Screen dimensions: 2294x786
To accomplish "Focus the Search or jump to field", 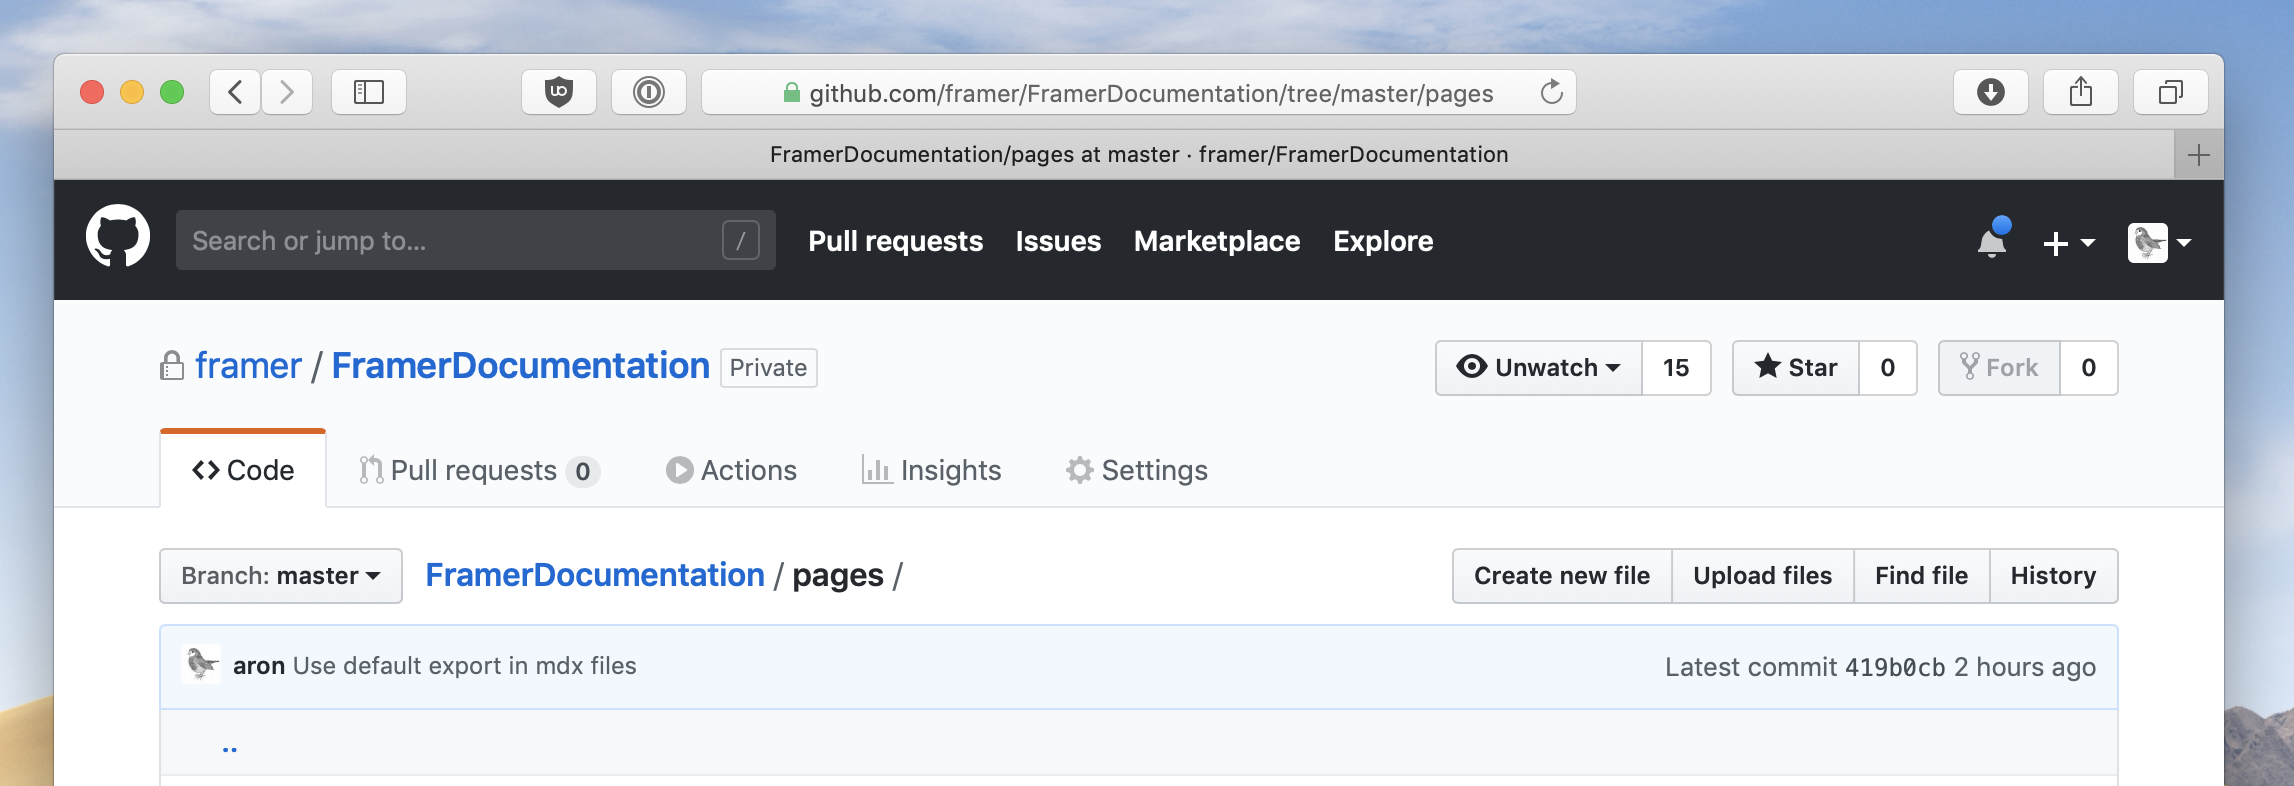I will coord(450,241).
